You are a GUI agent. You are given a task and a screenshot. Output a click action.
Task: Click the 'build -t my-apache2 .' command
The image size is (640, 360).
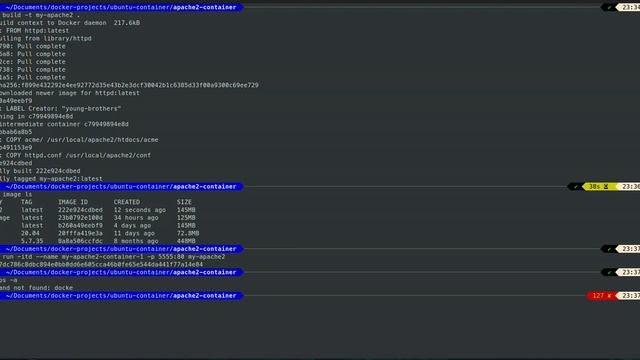coord(41,15)
